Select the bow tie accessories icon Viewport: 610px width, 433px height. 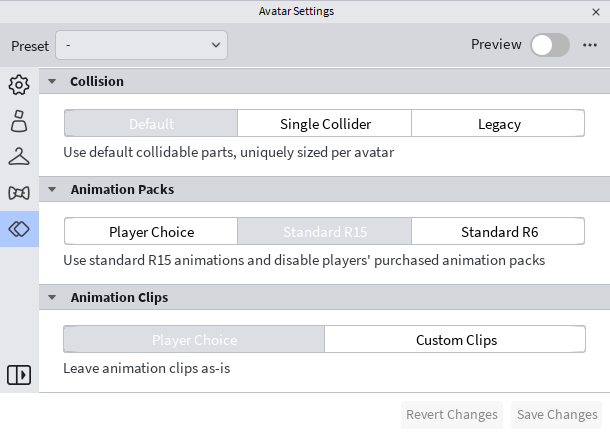[x=19, y=193]
